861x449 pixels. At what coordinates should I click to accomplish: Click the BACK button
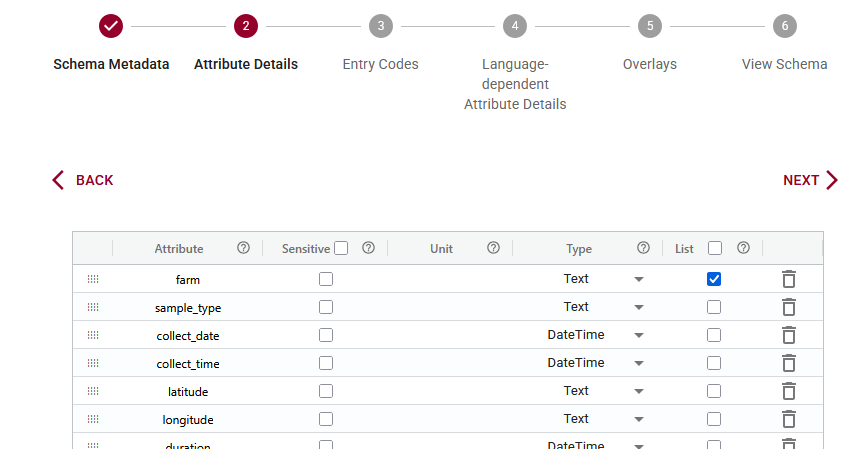(x=83, y=180)
